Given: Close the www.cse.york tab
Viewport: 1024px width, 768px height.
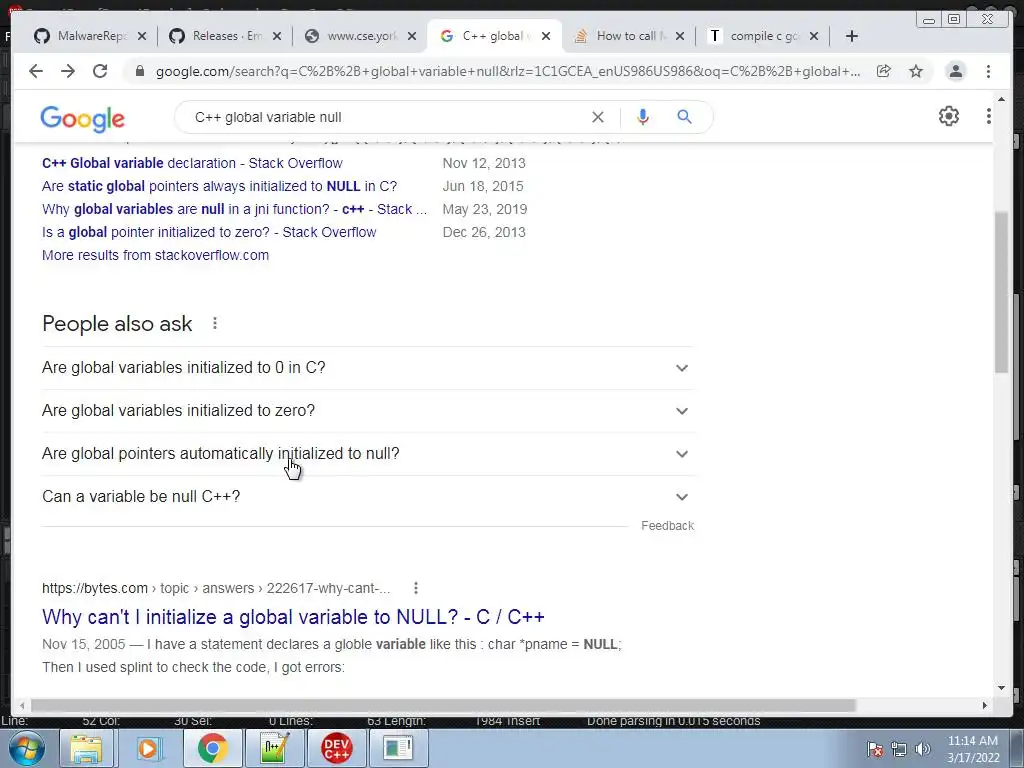Looking at the screenshot, I should [x=412, y=36].
